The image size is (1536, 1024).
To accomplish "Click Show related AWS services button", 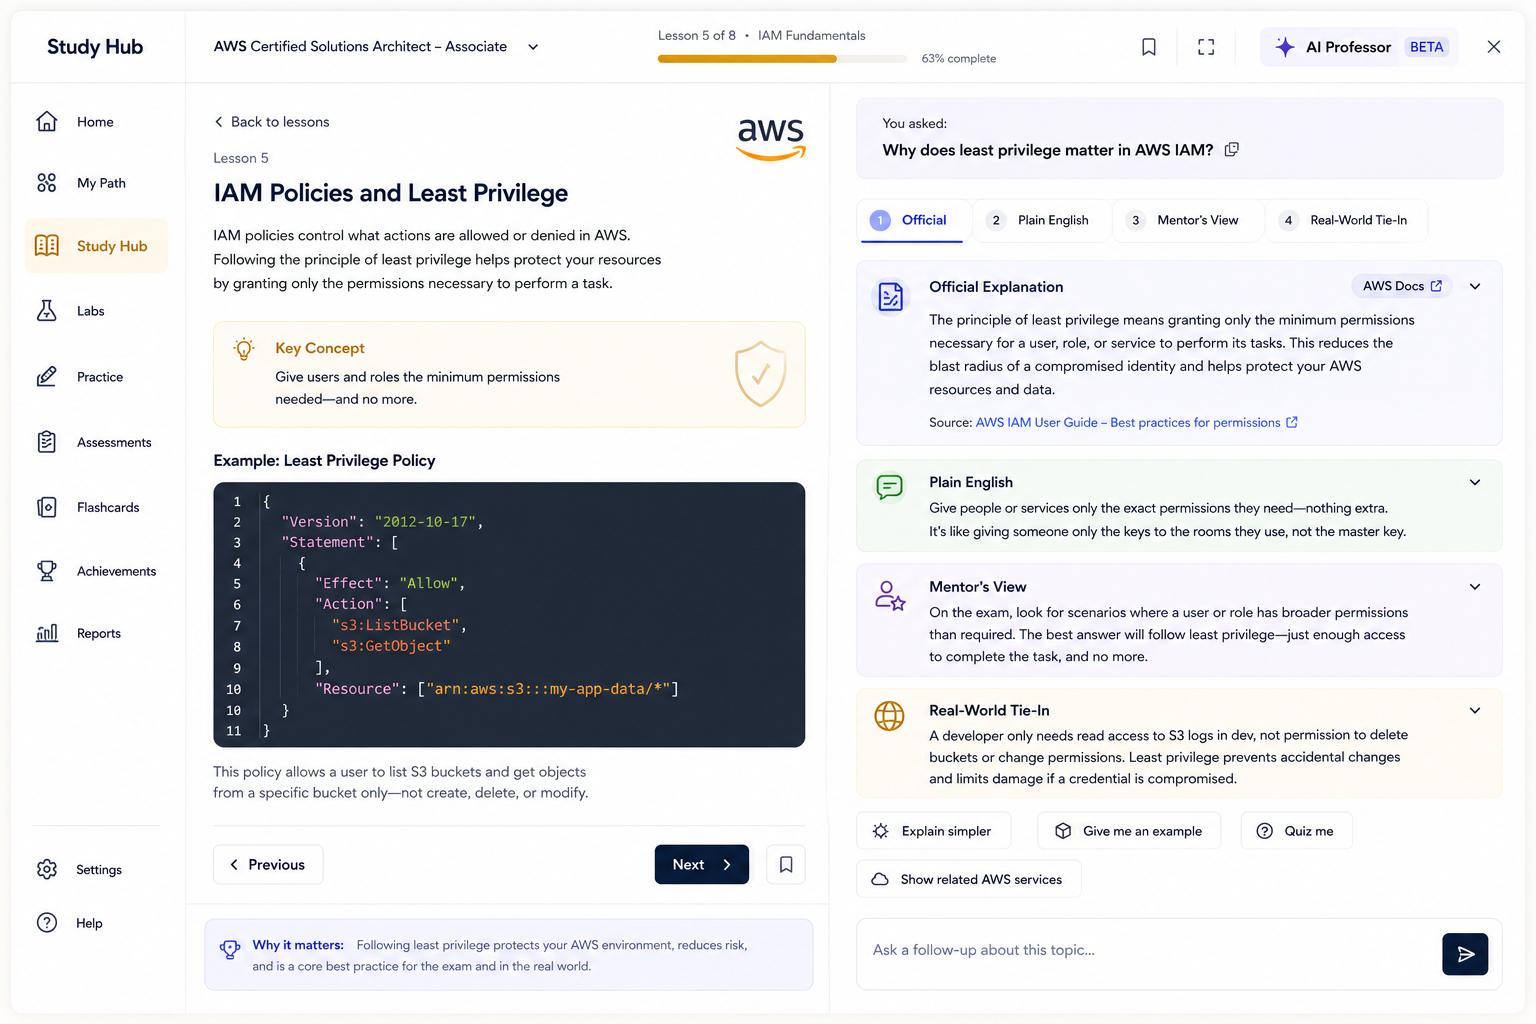I will pos(969,879).
